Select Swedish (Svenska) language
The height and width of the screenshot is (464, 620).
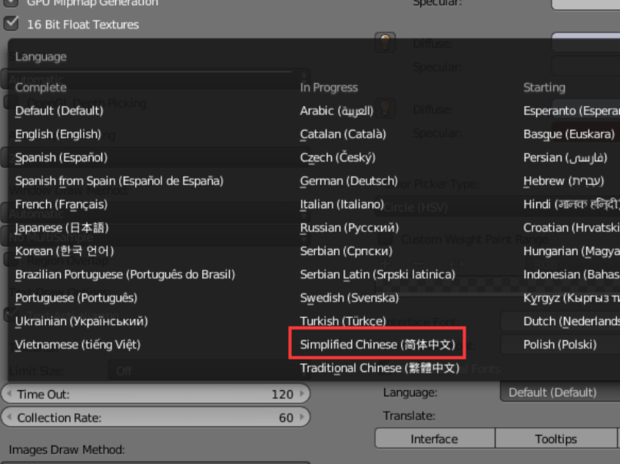[x=349, y=298]
